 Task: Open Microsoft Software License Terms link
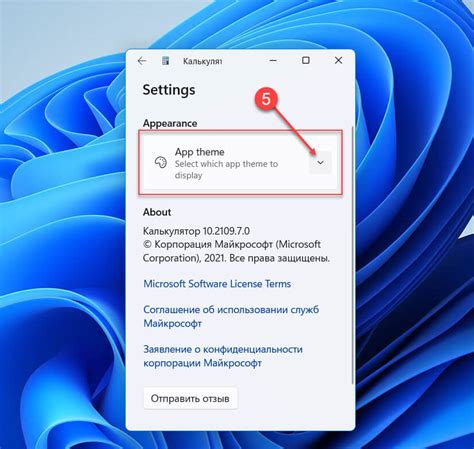[x=217, y=284]
